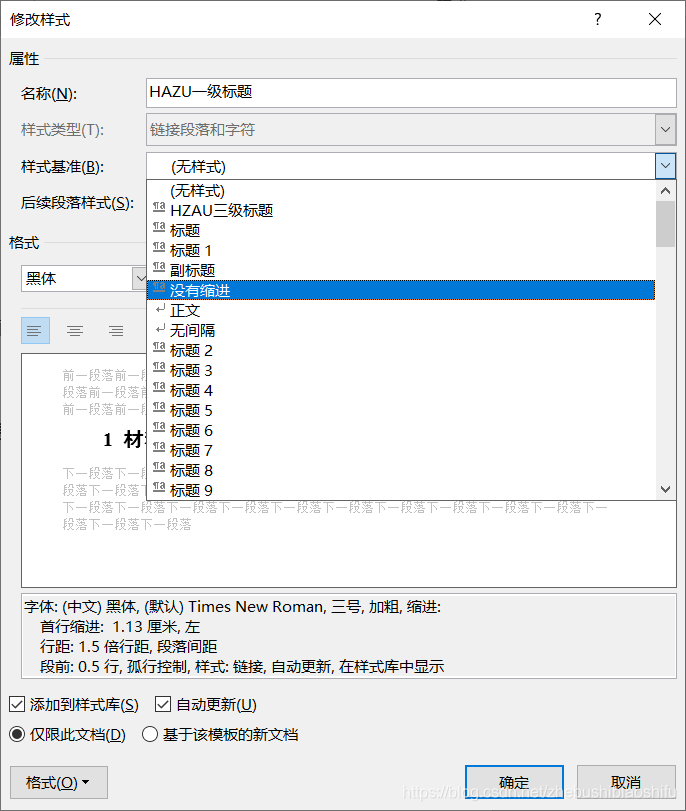Expand the 格式 options button menu

[x=58, y=783]
